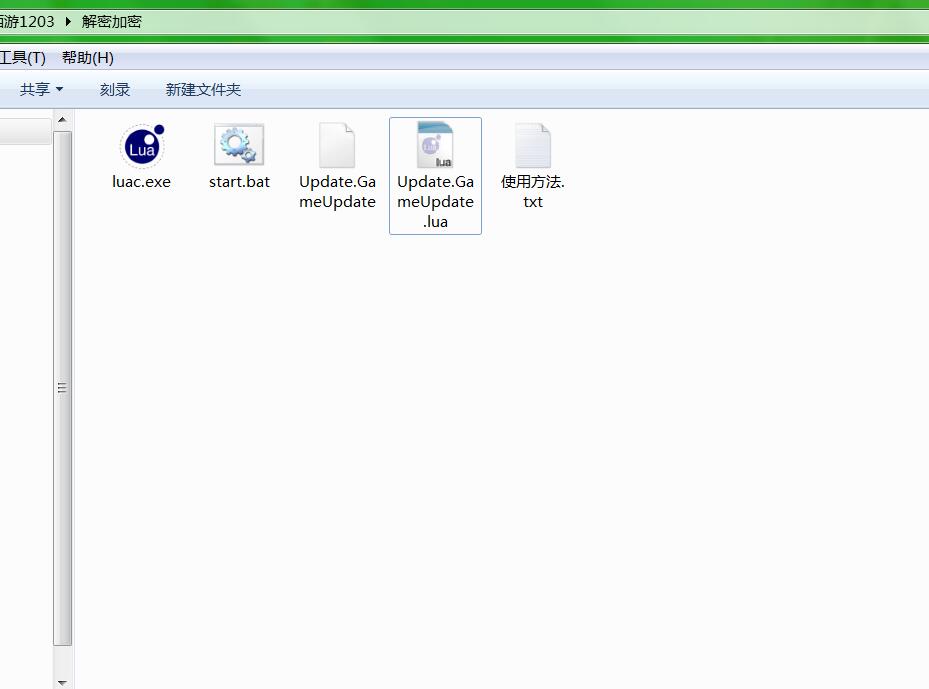Image resolution: width=929 pixels, height=689 pixels.
Task: Click the Update.GameUpdate.lua filename text
Action: 435,202
